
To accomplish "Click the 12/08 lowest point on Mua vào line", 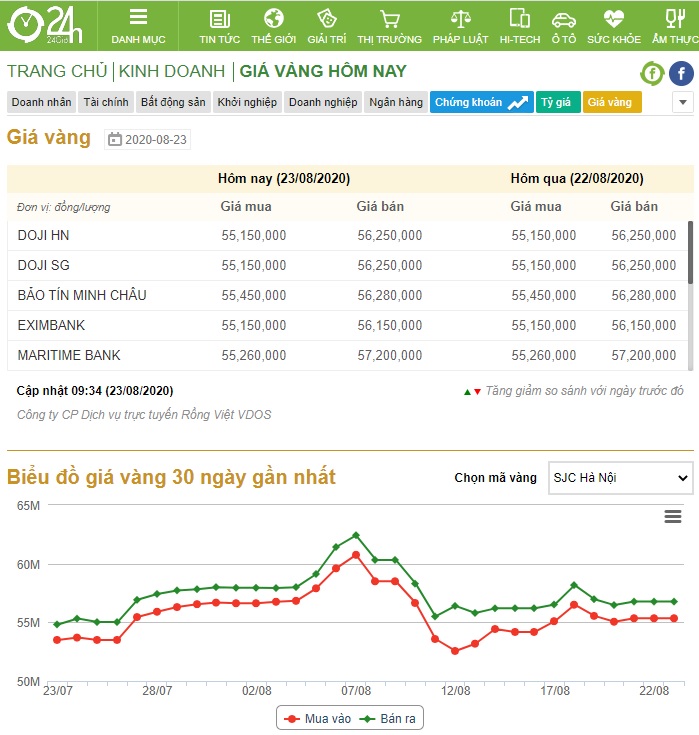I will pos(455,651).
